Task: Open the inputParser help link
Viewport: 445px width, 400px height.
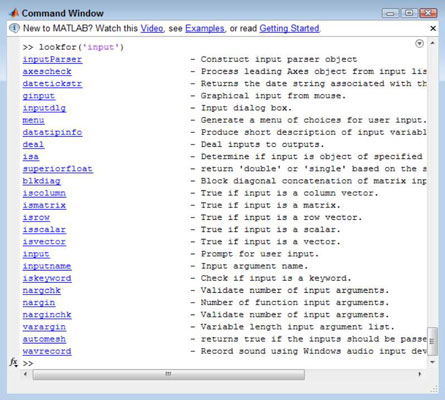Action: [x=52, y=59]
